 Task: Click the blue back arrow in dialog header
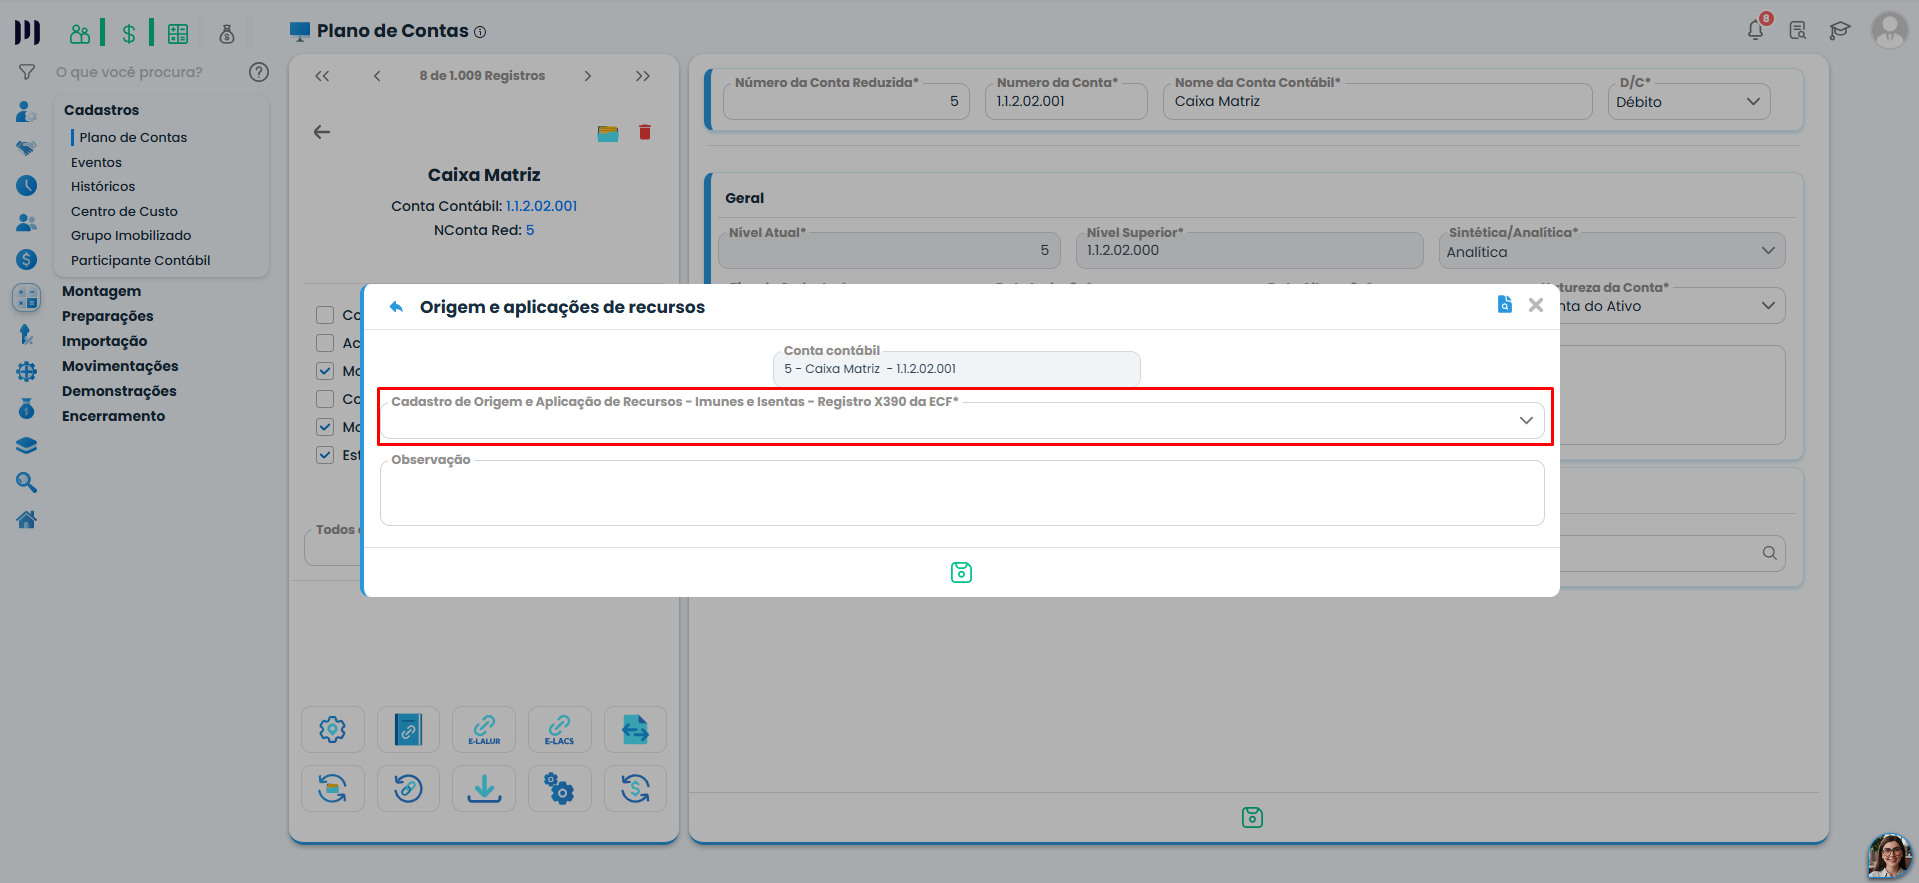[397, 307]
